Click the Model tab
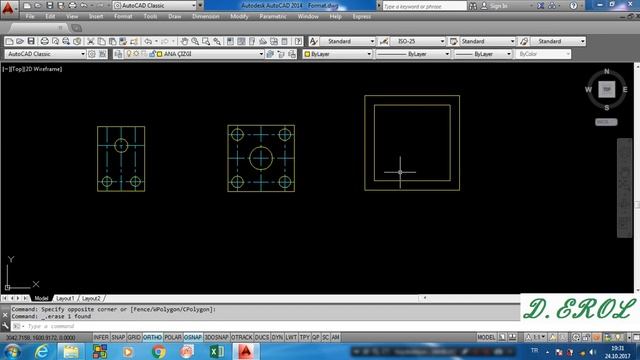Viewport: 640px width, 360px height. [41, 298]
